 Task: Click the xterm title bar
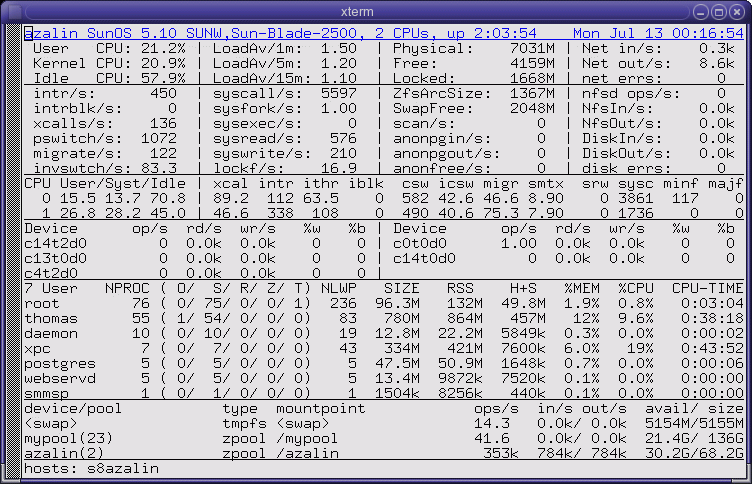tap(357, 12)
